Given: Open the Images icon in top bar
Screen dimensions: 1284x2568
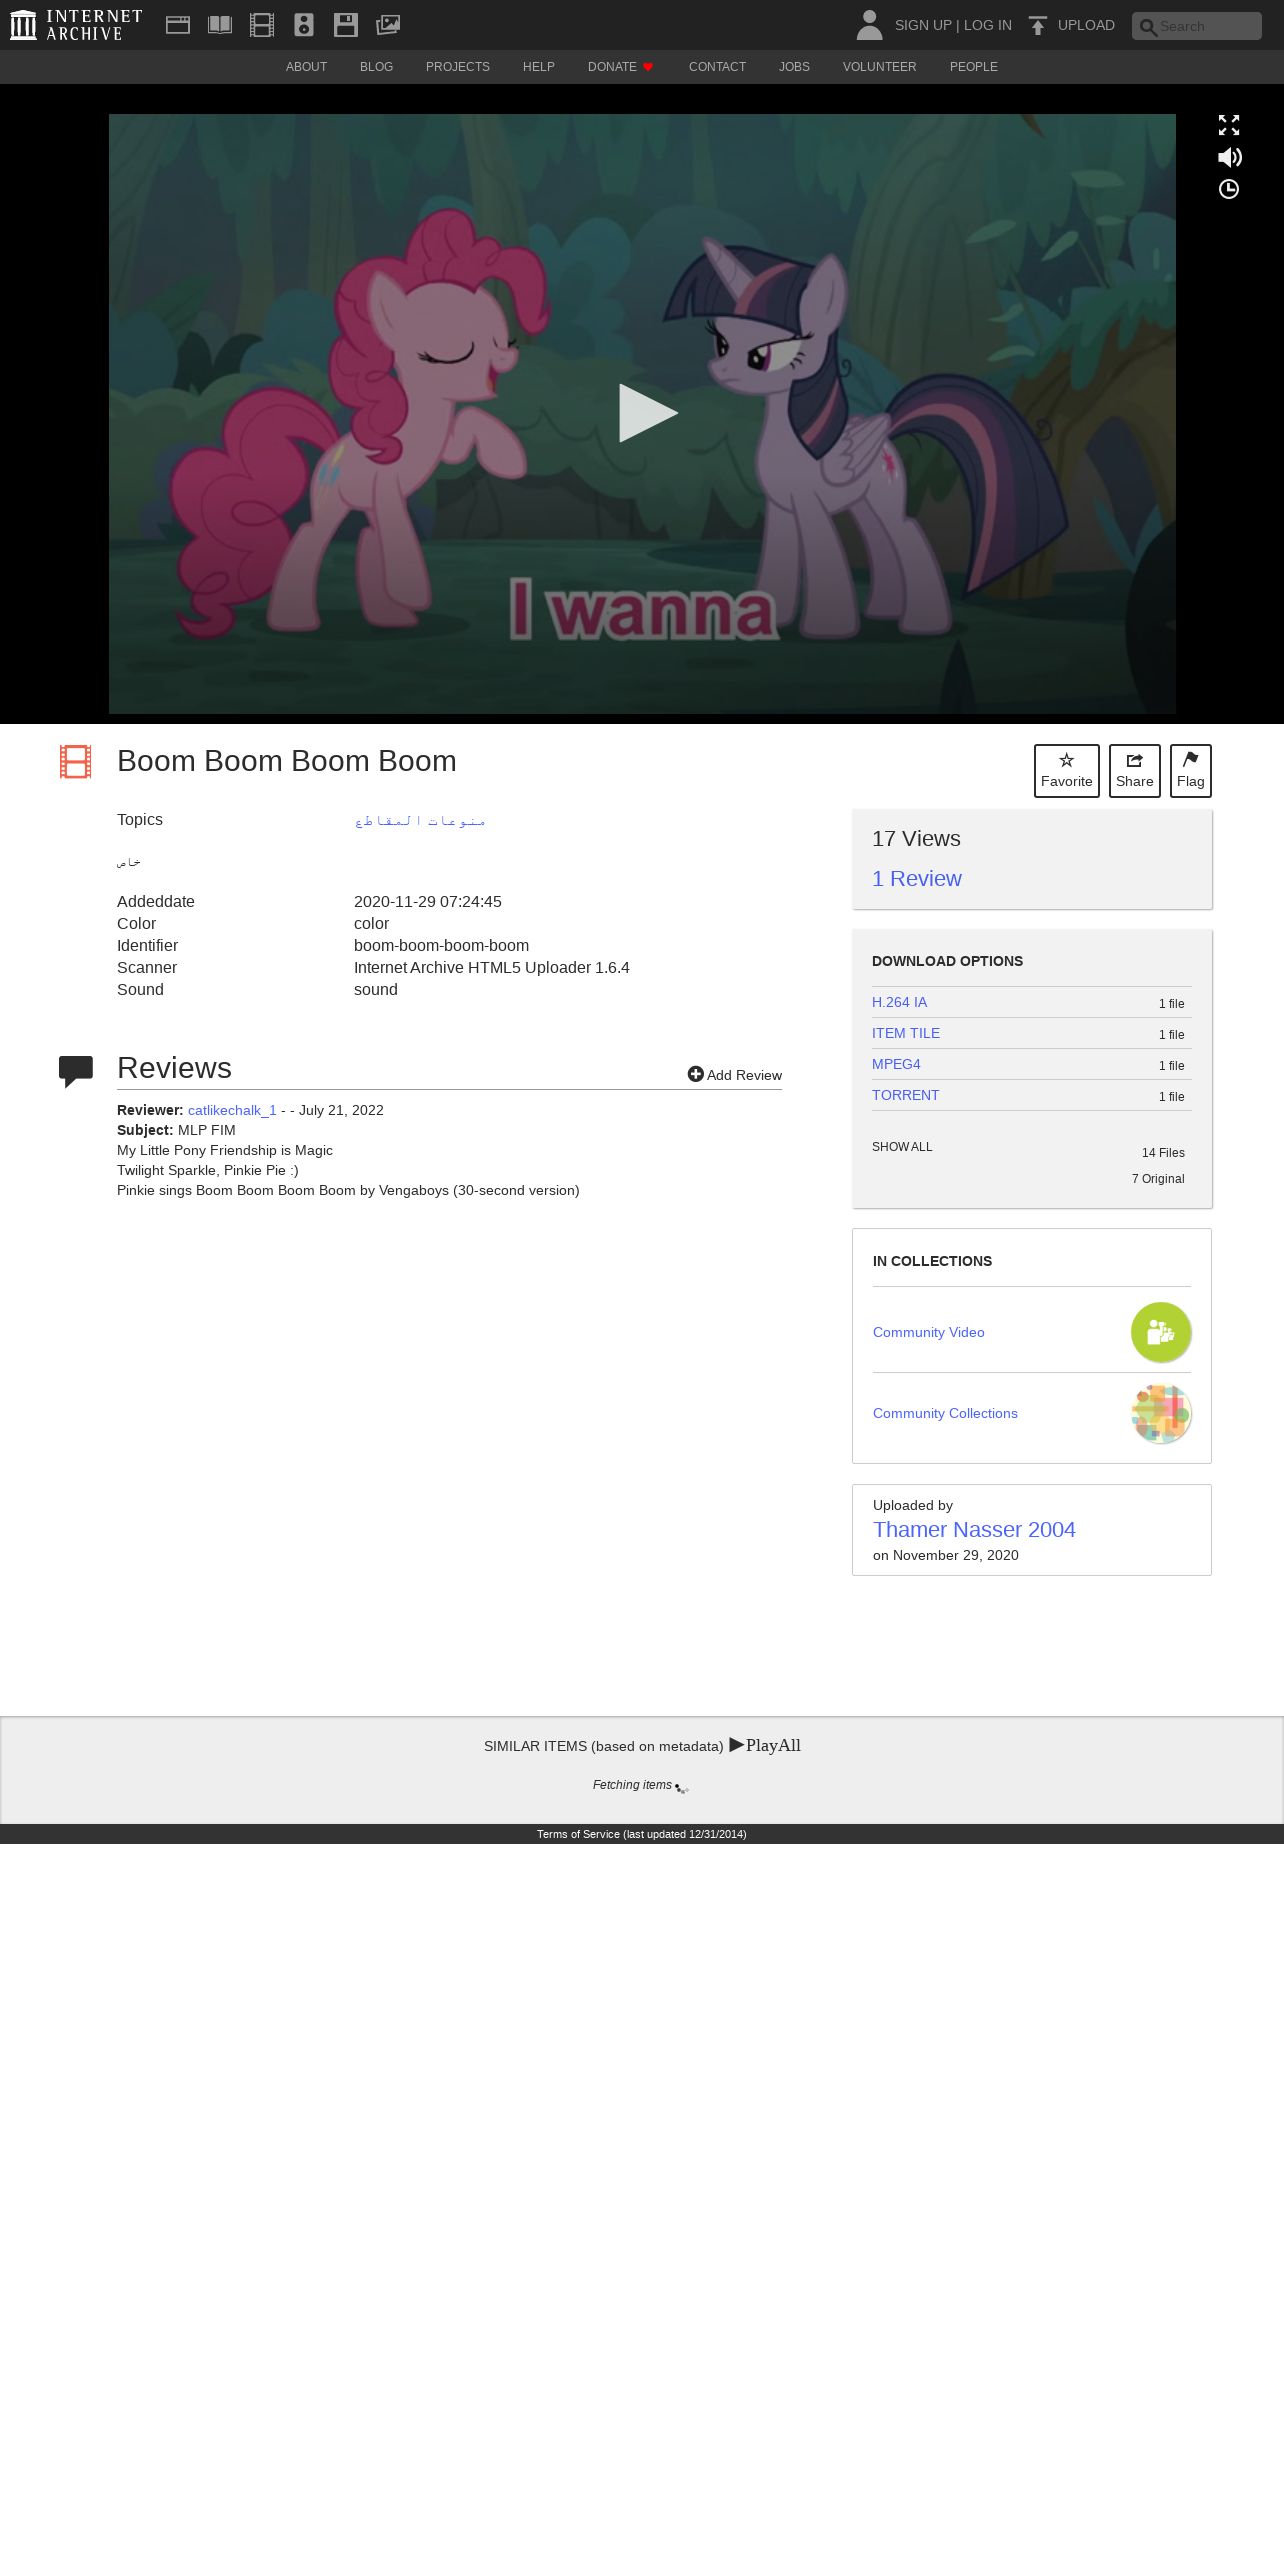Looking at the screenshot, I should pyautogui.click(x=388, y=25).
